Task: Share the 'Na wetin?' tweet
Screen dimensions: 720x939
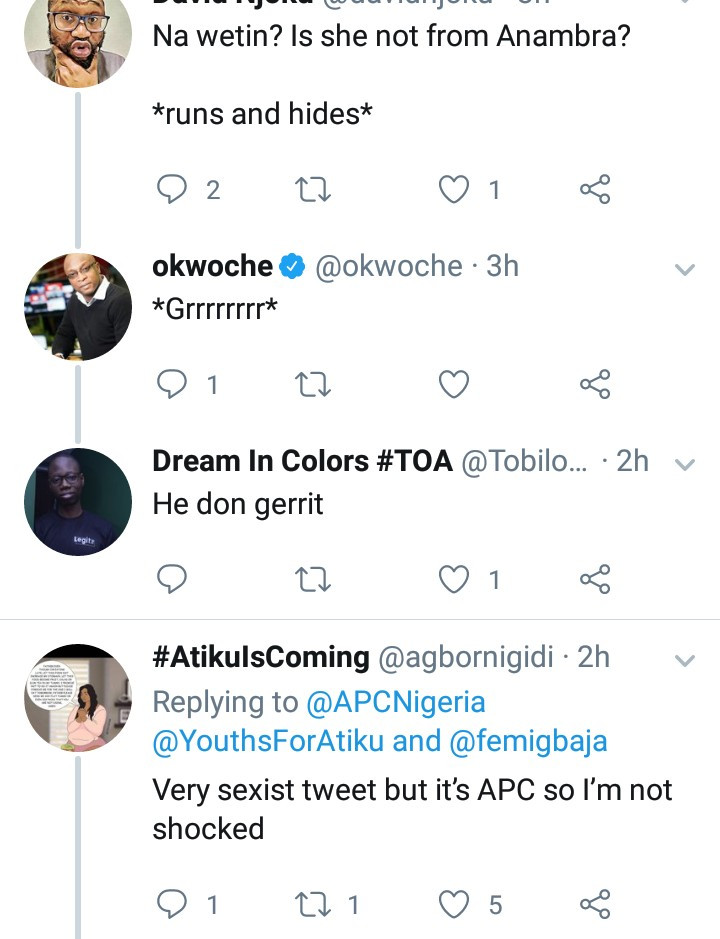Action: click(595, 189)
